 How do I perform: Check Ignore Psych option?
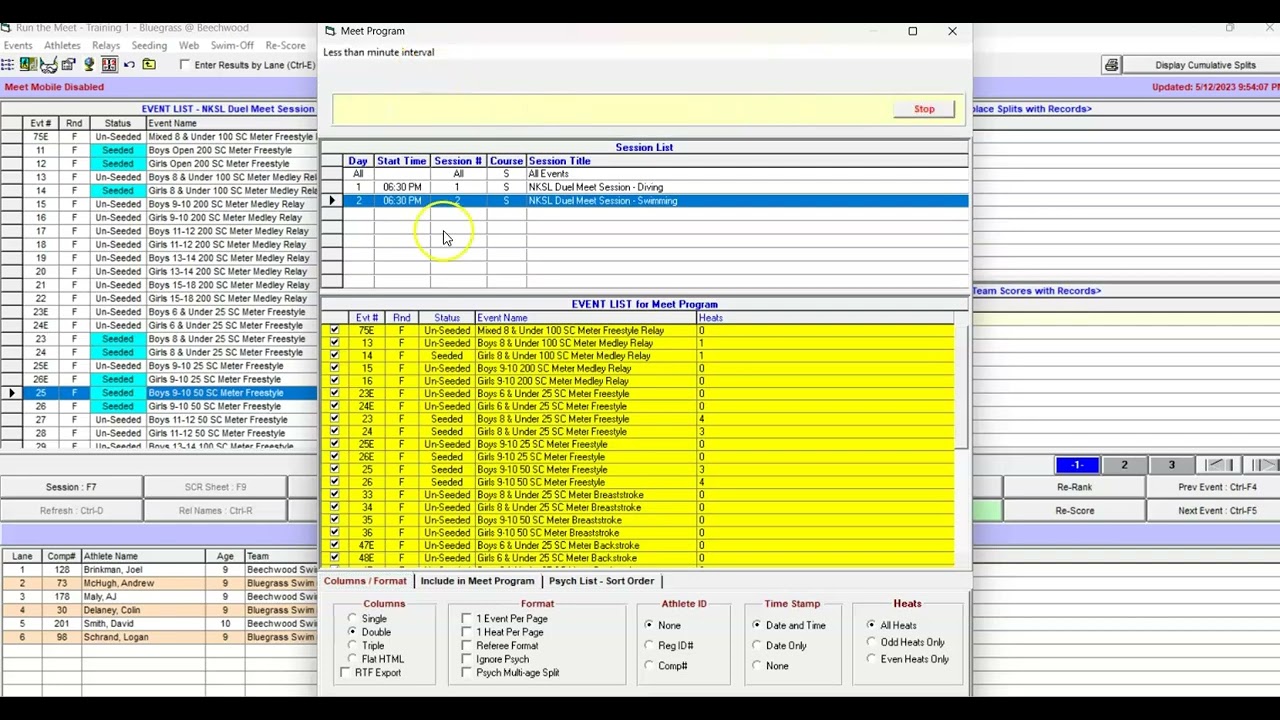[x=466, y=659]
